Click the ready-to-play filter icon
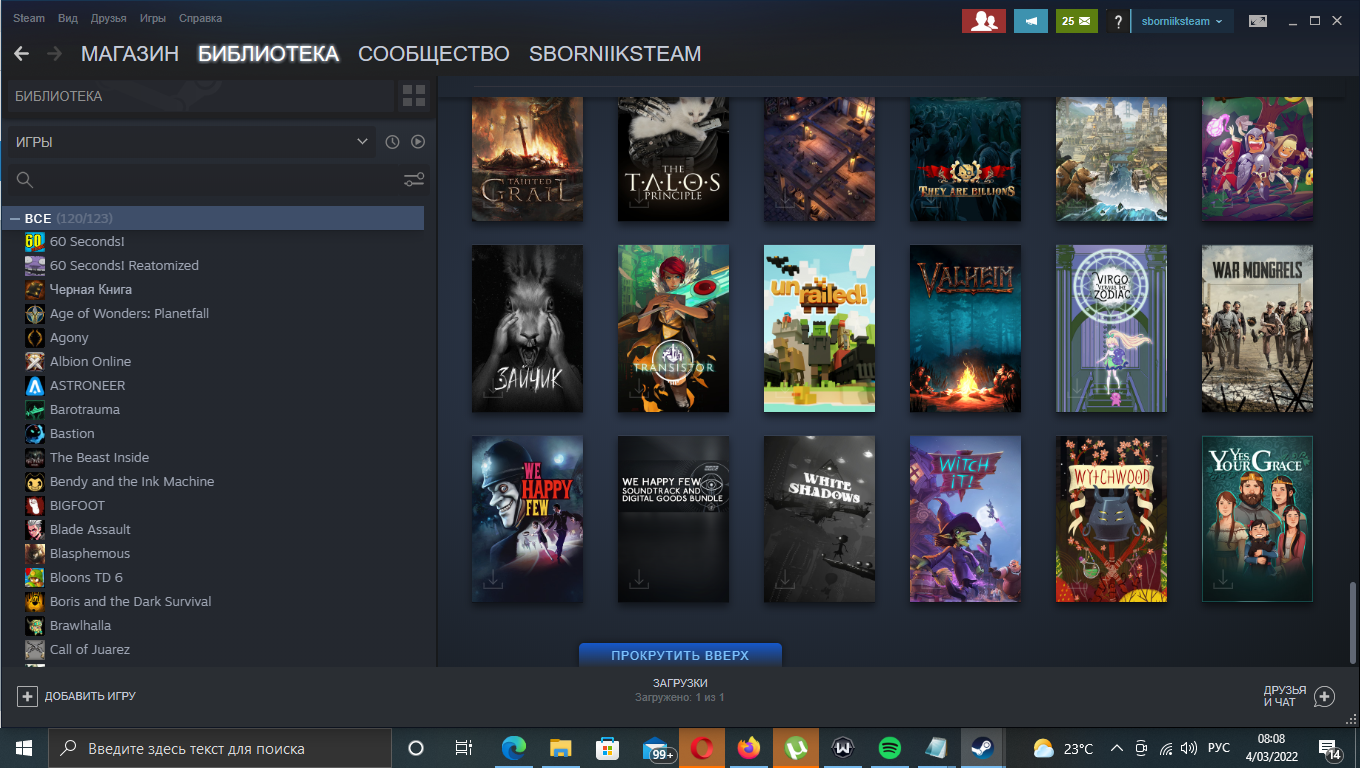Screen dimensions: 1360x768 418,142
